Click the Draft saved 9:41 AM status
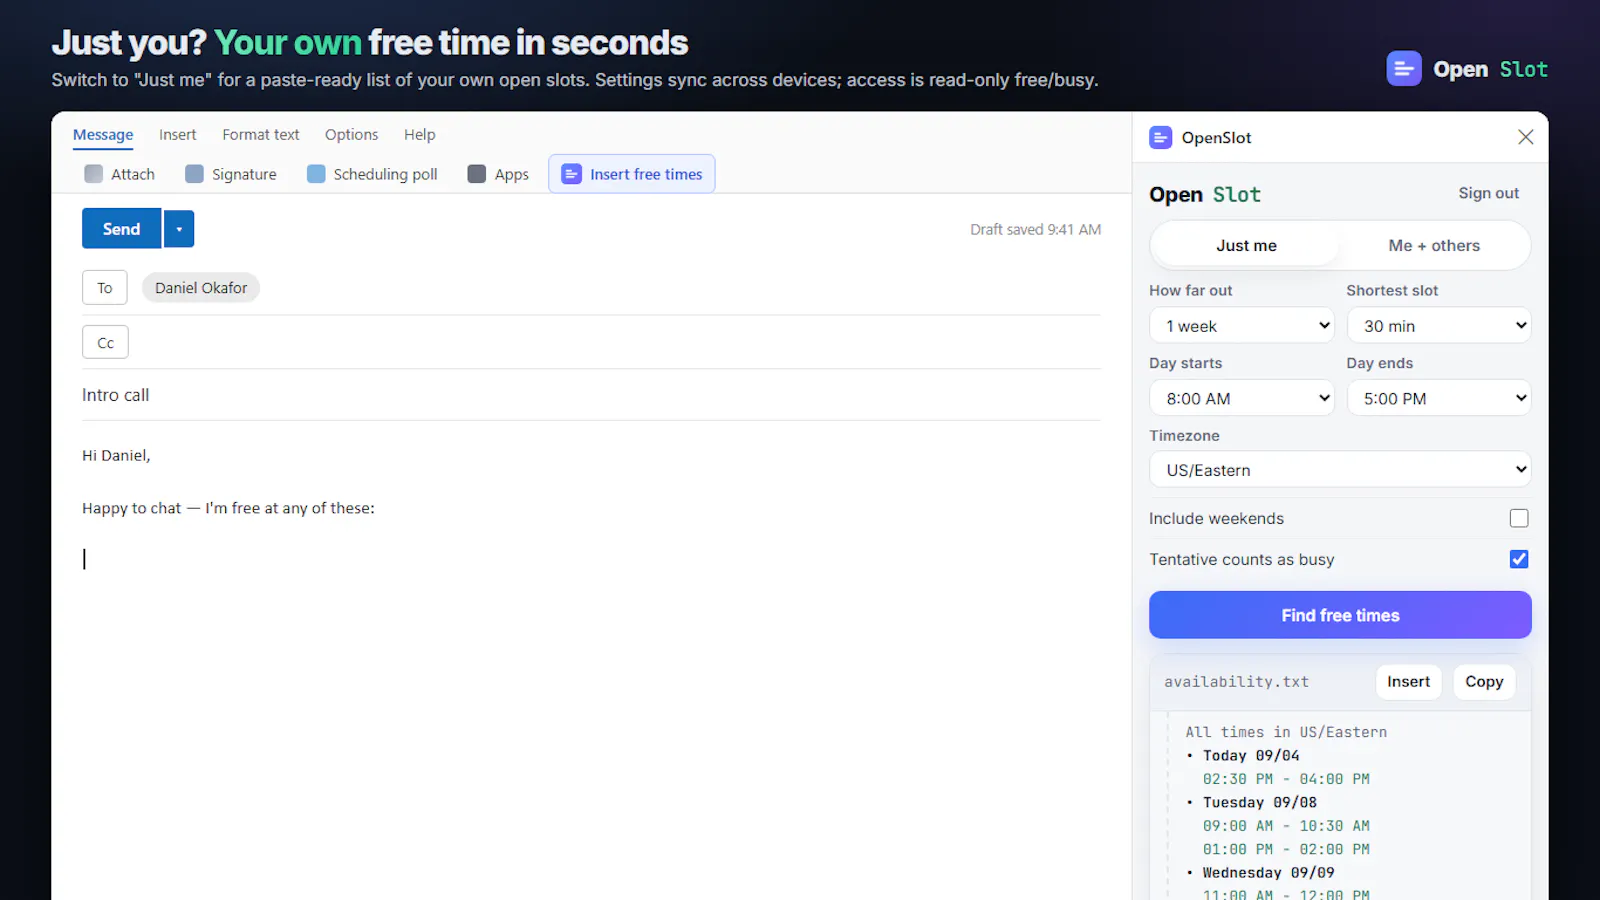 point(1035,229)
